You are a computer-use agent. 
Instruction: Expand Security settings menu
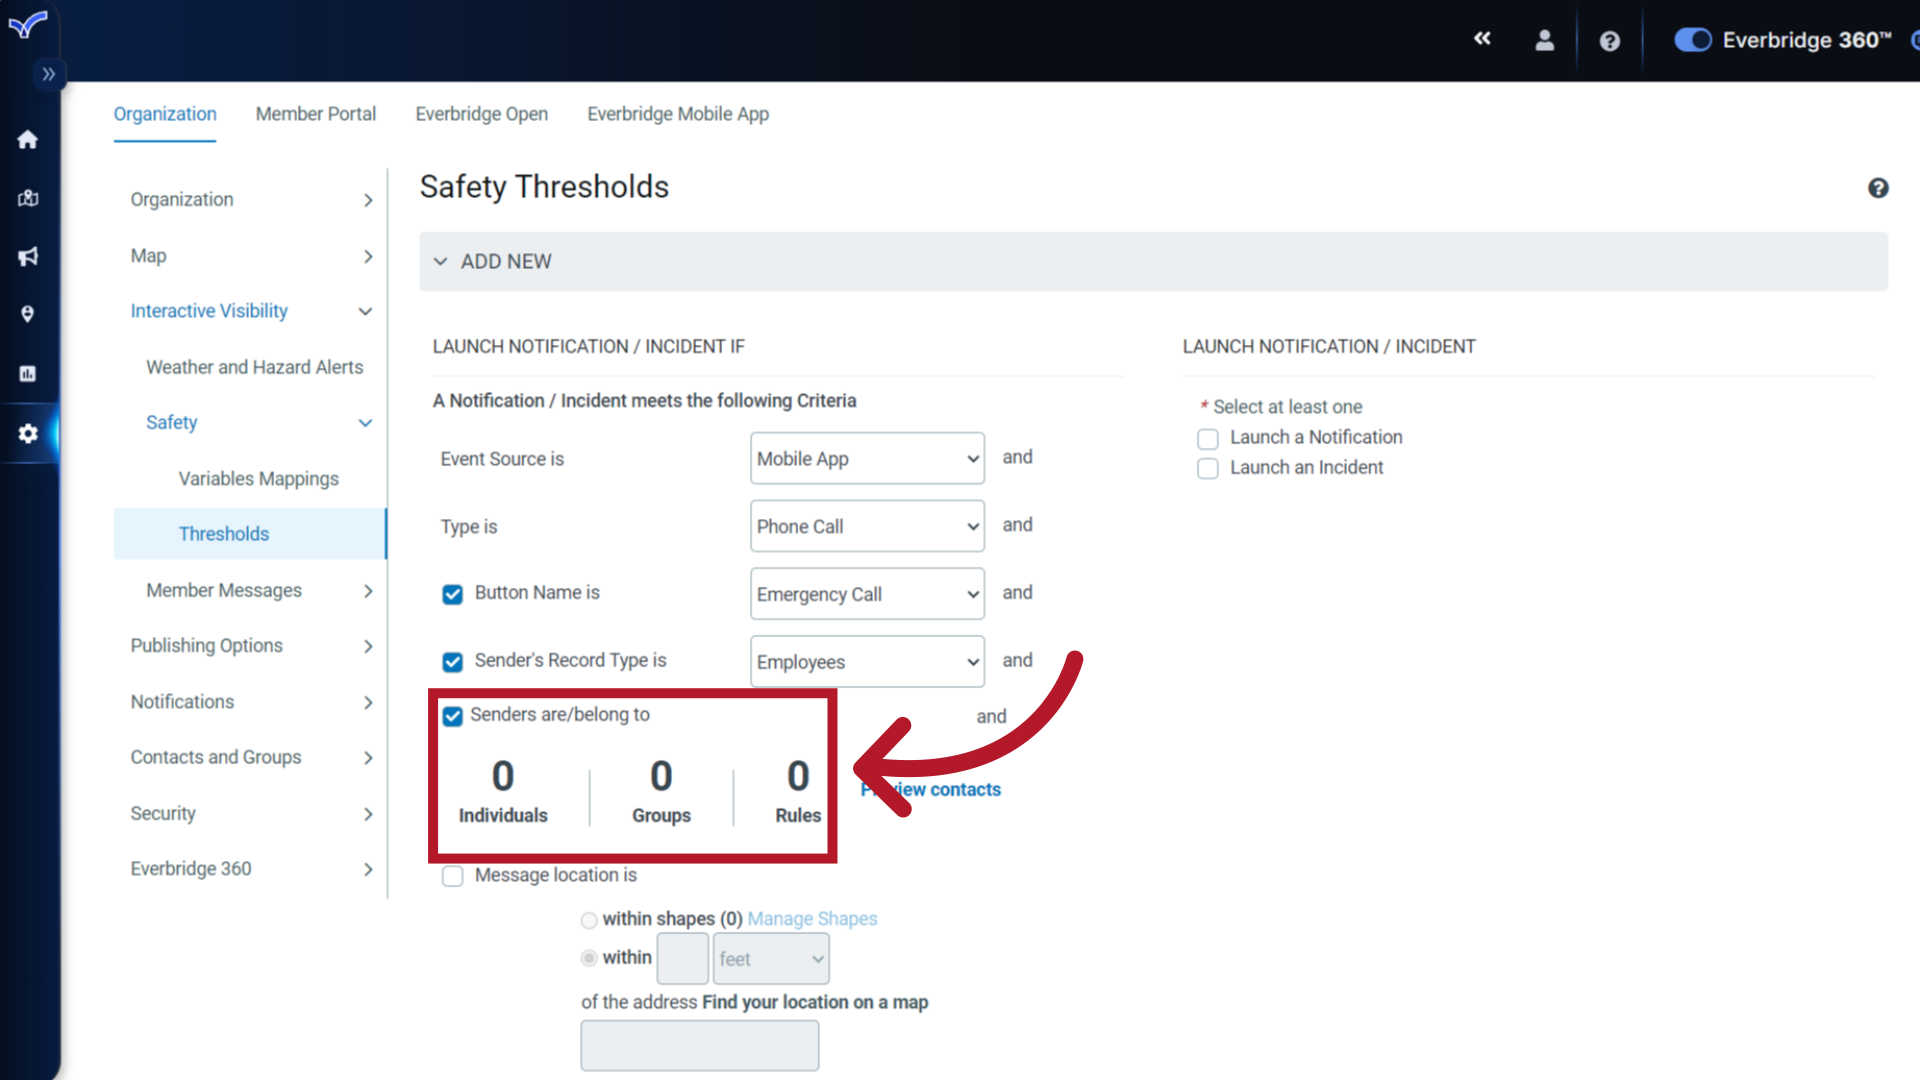tap(251, 813)
